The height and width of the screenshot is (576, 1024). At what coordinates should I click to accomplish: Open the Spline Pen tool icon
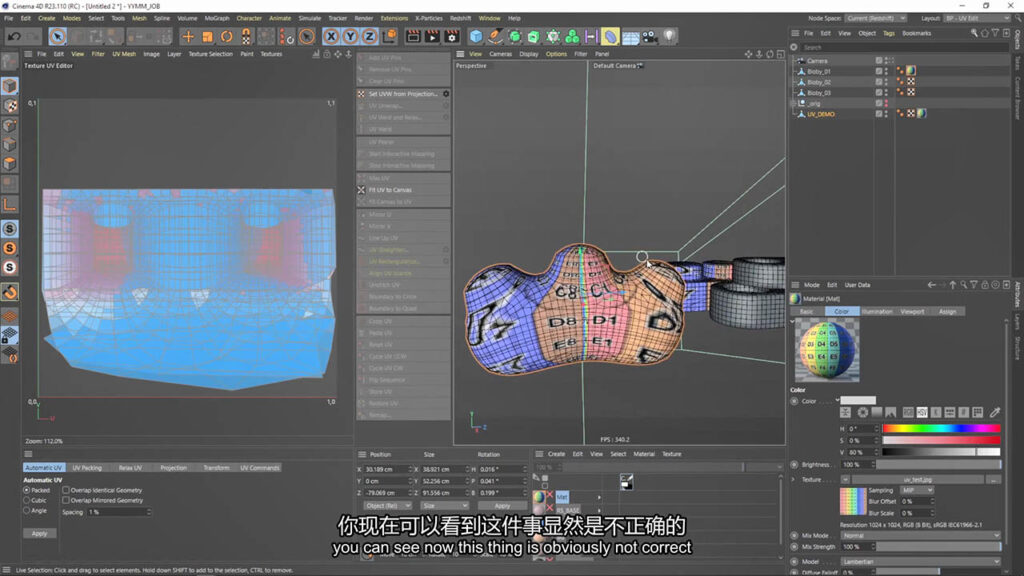click(x=496, y=37)
